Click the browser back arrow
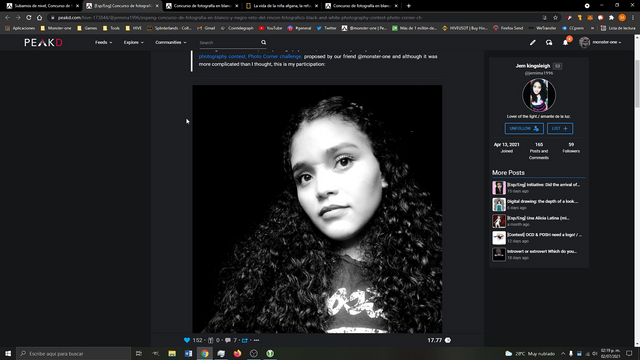This screenshot has width=640, height=360. tap(7, 18)
